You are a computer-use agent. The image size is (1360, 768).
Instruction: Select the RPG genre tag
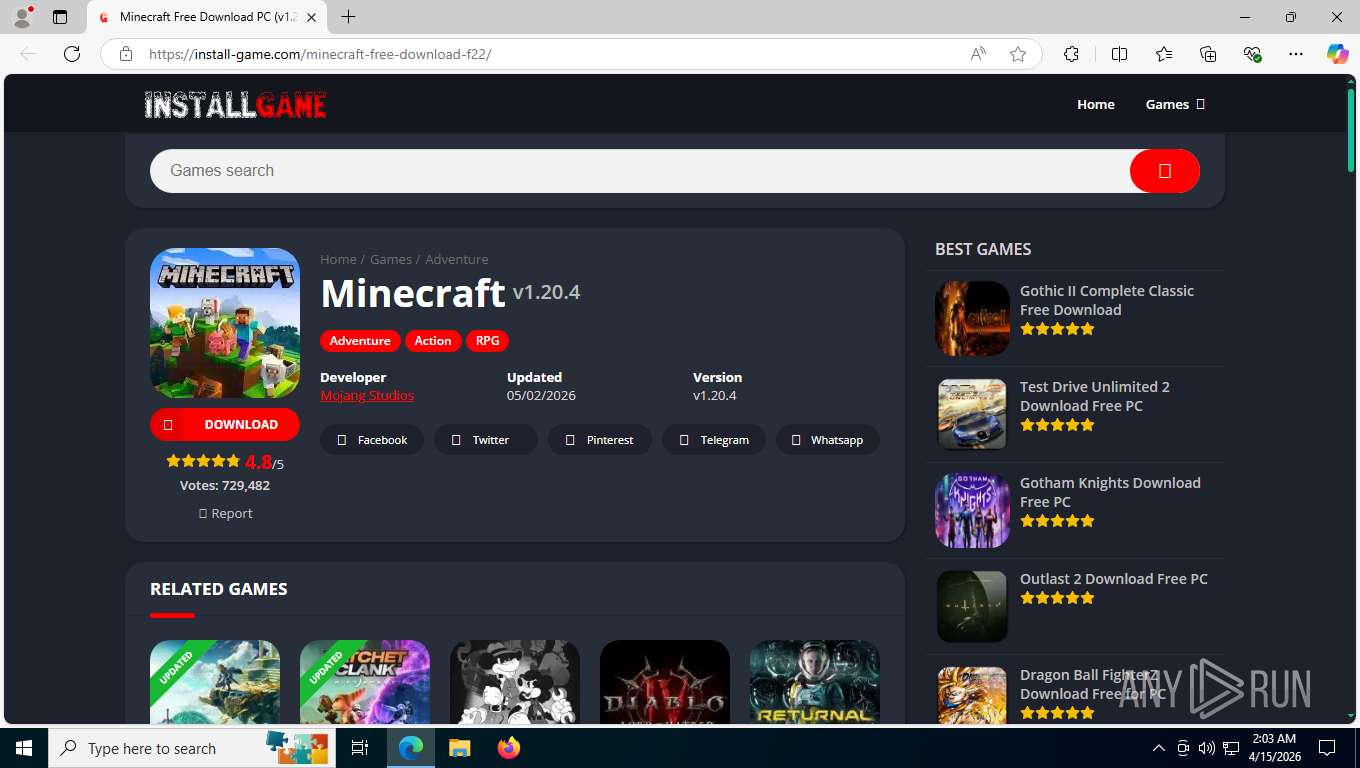click(x=487, y=341)
